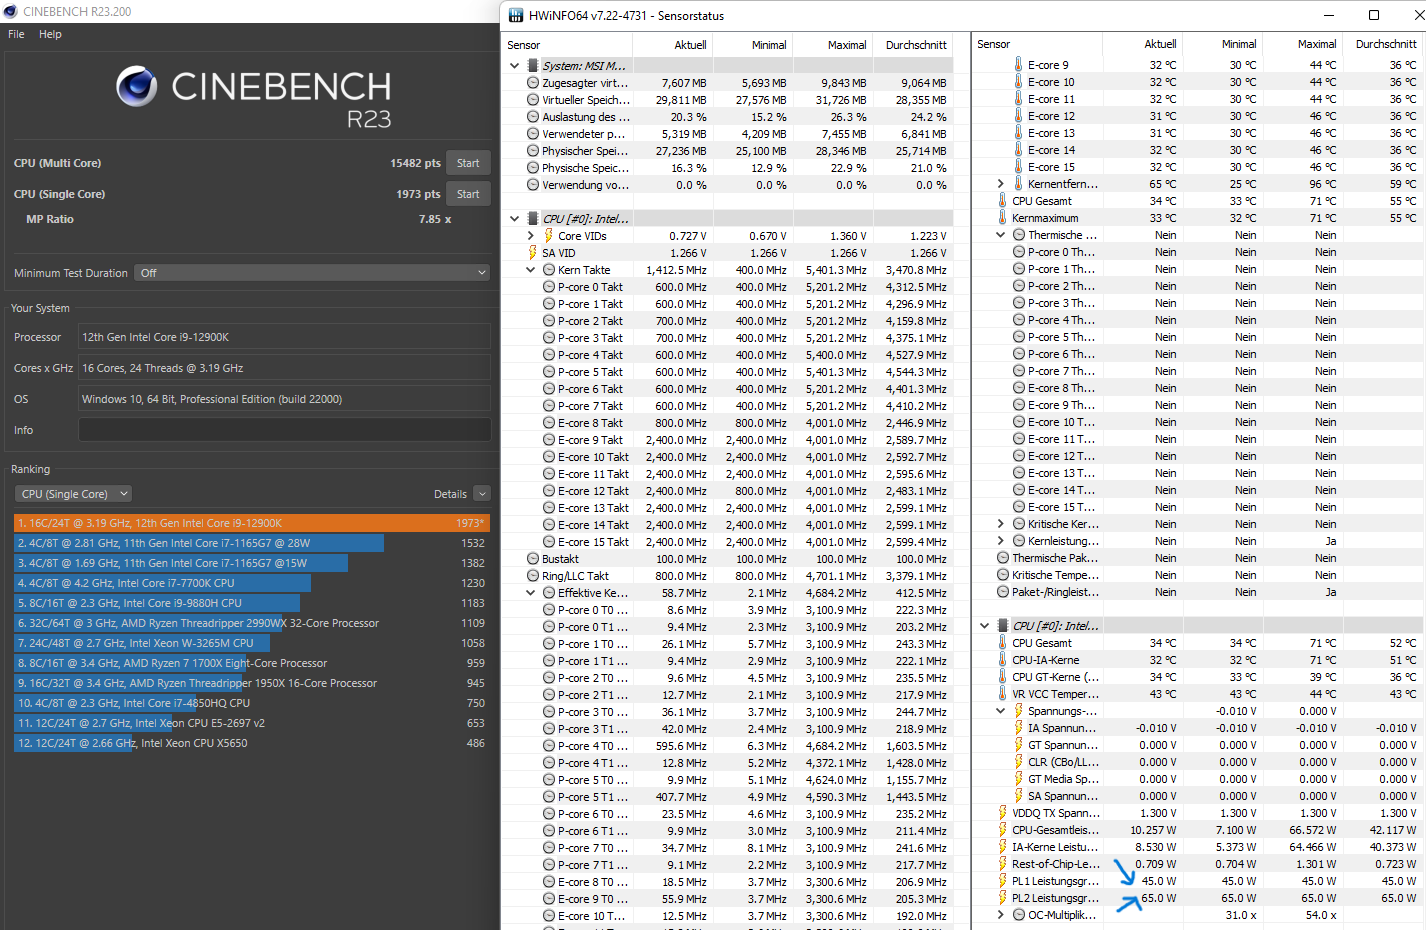Open the CPU (Single Core) ranking dropdown

(x=73, y=494)
